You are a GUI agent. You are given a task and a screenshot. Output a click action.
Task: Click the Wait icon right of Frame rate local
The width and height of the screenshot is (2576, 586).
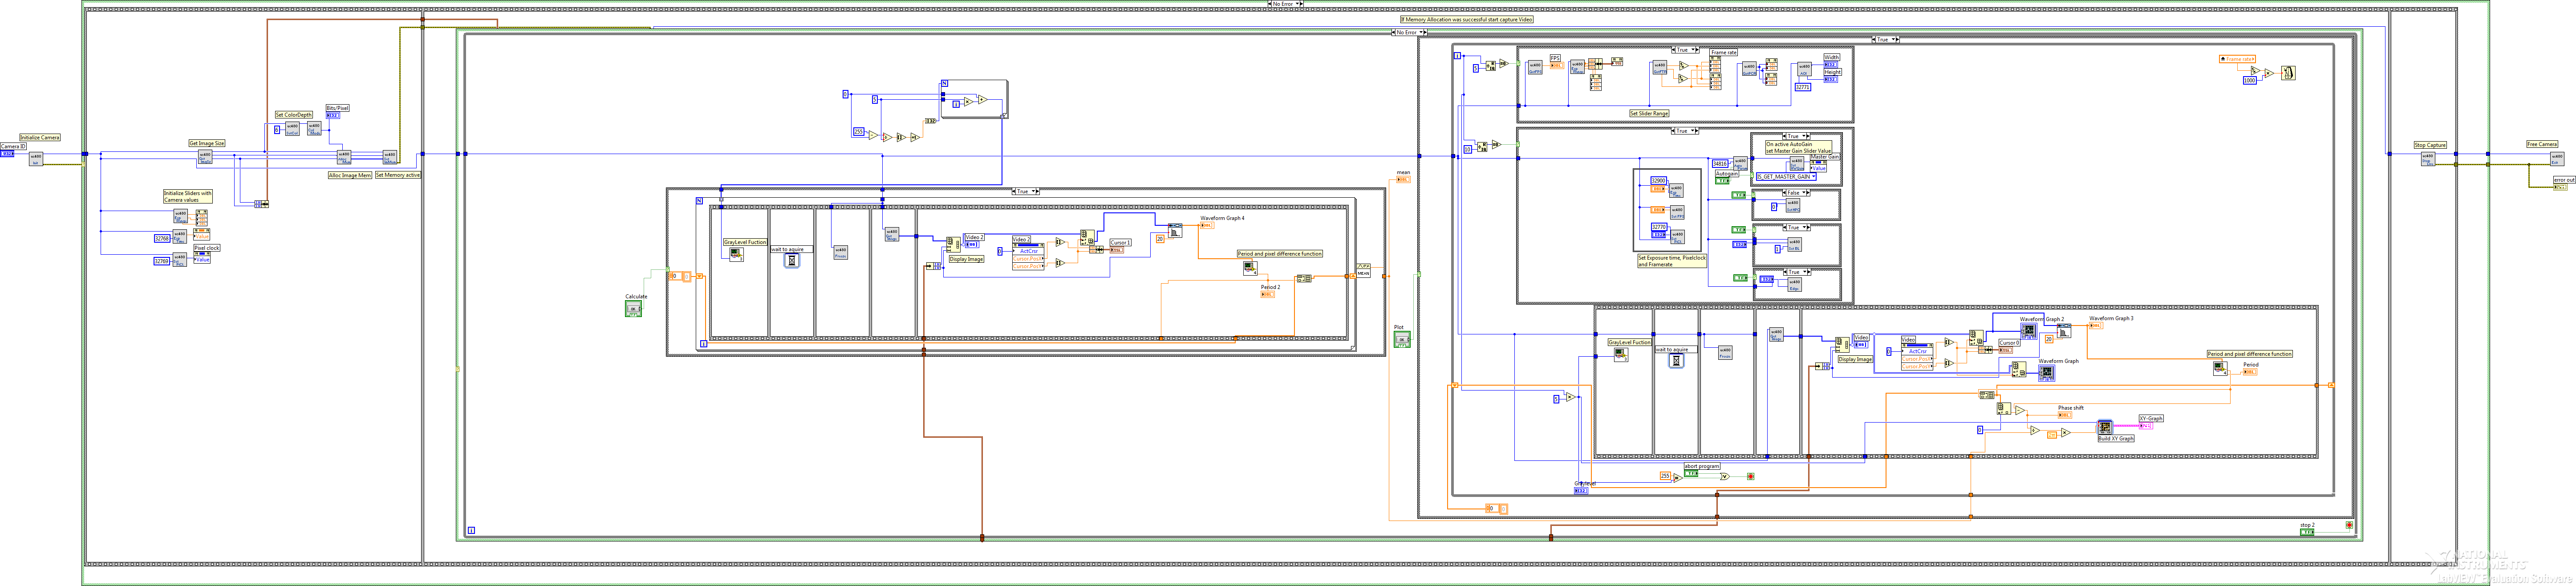(x=2288, y=73)
